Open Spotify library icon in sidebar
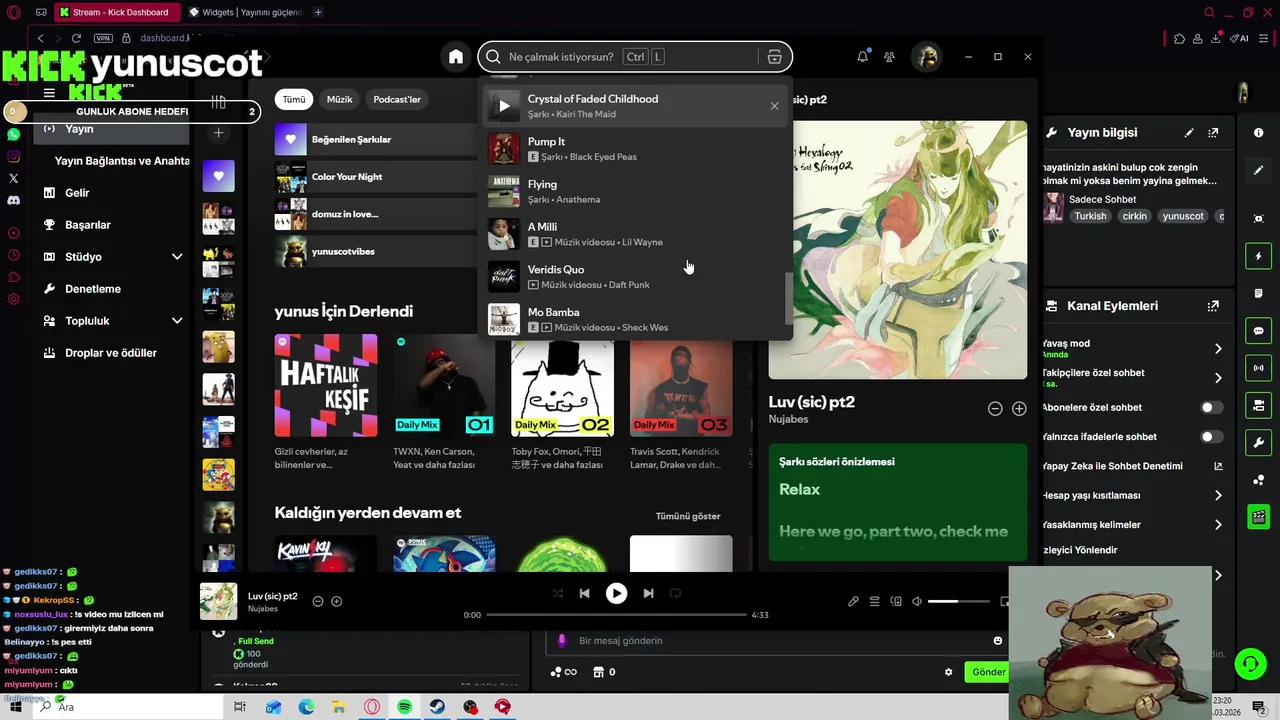Screen dimensions: 1280x720 (219, 102)
